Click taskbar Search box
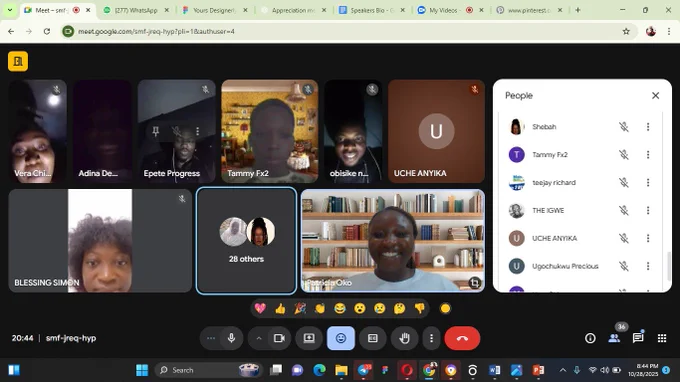680x382 pixels. point(208,370)
